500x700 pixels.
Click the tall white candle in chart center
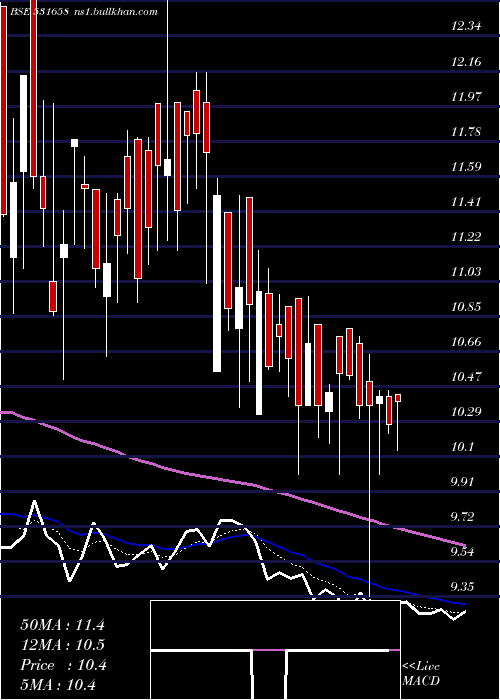(217, 283)
